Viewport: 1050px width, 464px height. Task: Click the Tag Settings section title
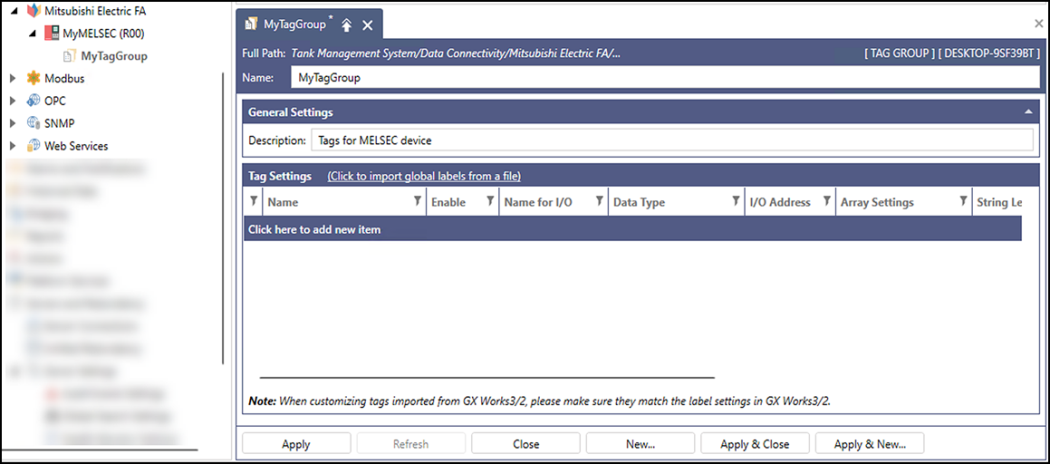pyautogui.click(x=280, y=176)
